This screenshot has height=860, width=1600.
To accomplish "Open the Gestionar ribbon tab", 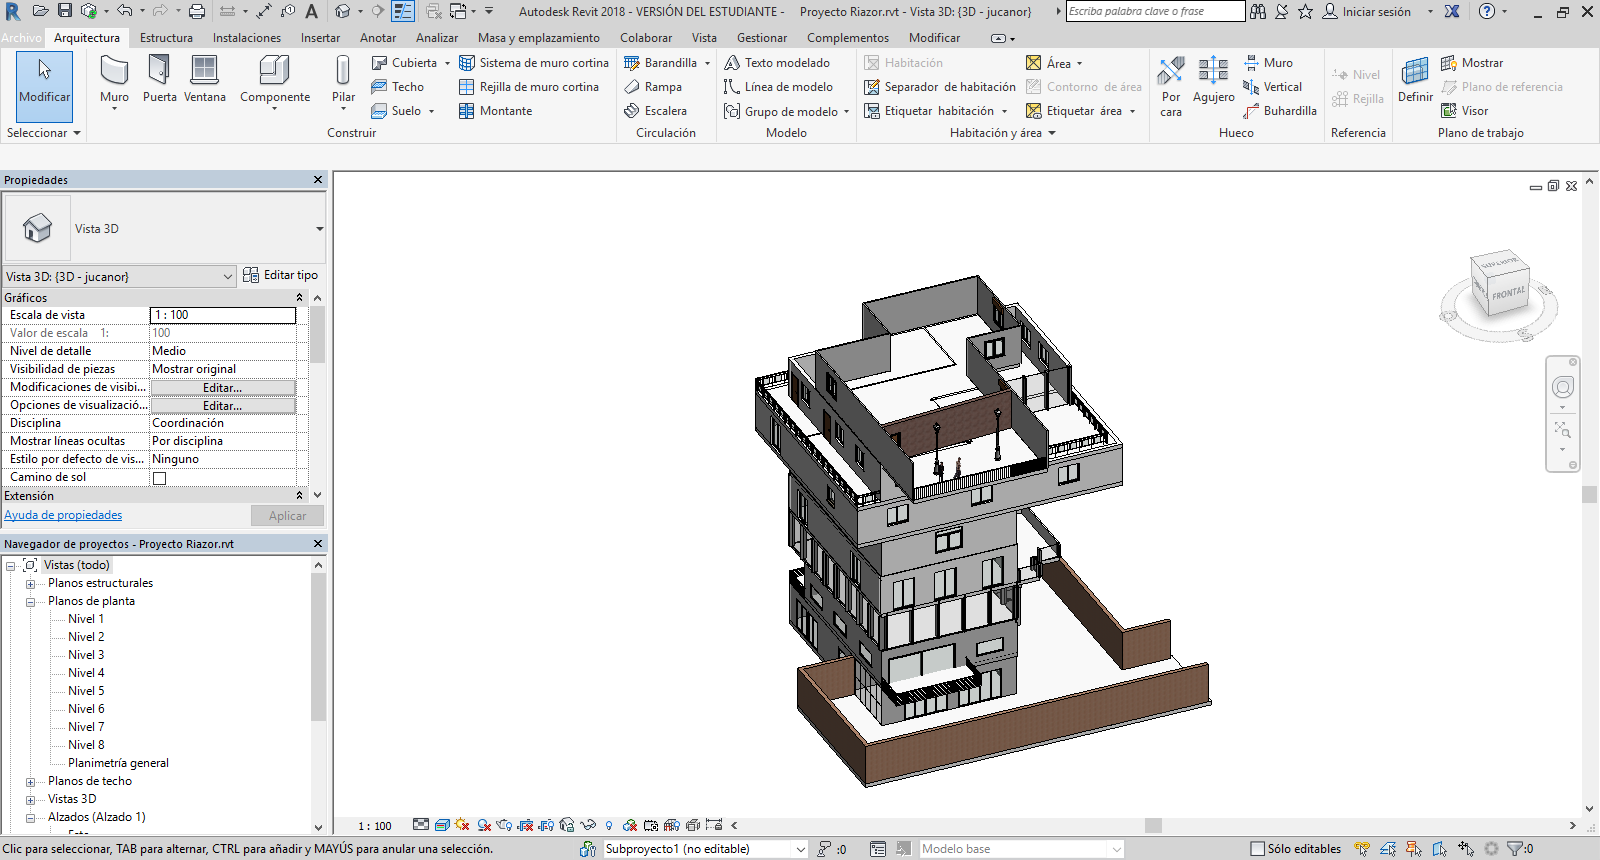I will [x=761, y=38].
